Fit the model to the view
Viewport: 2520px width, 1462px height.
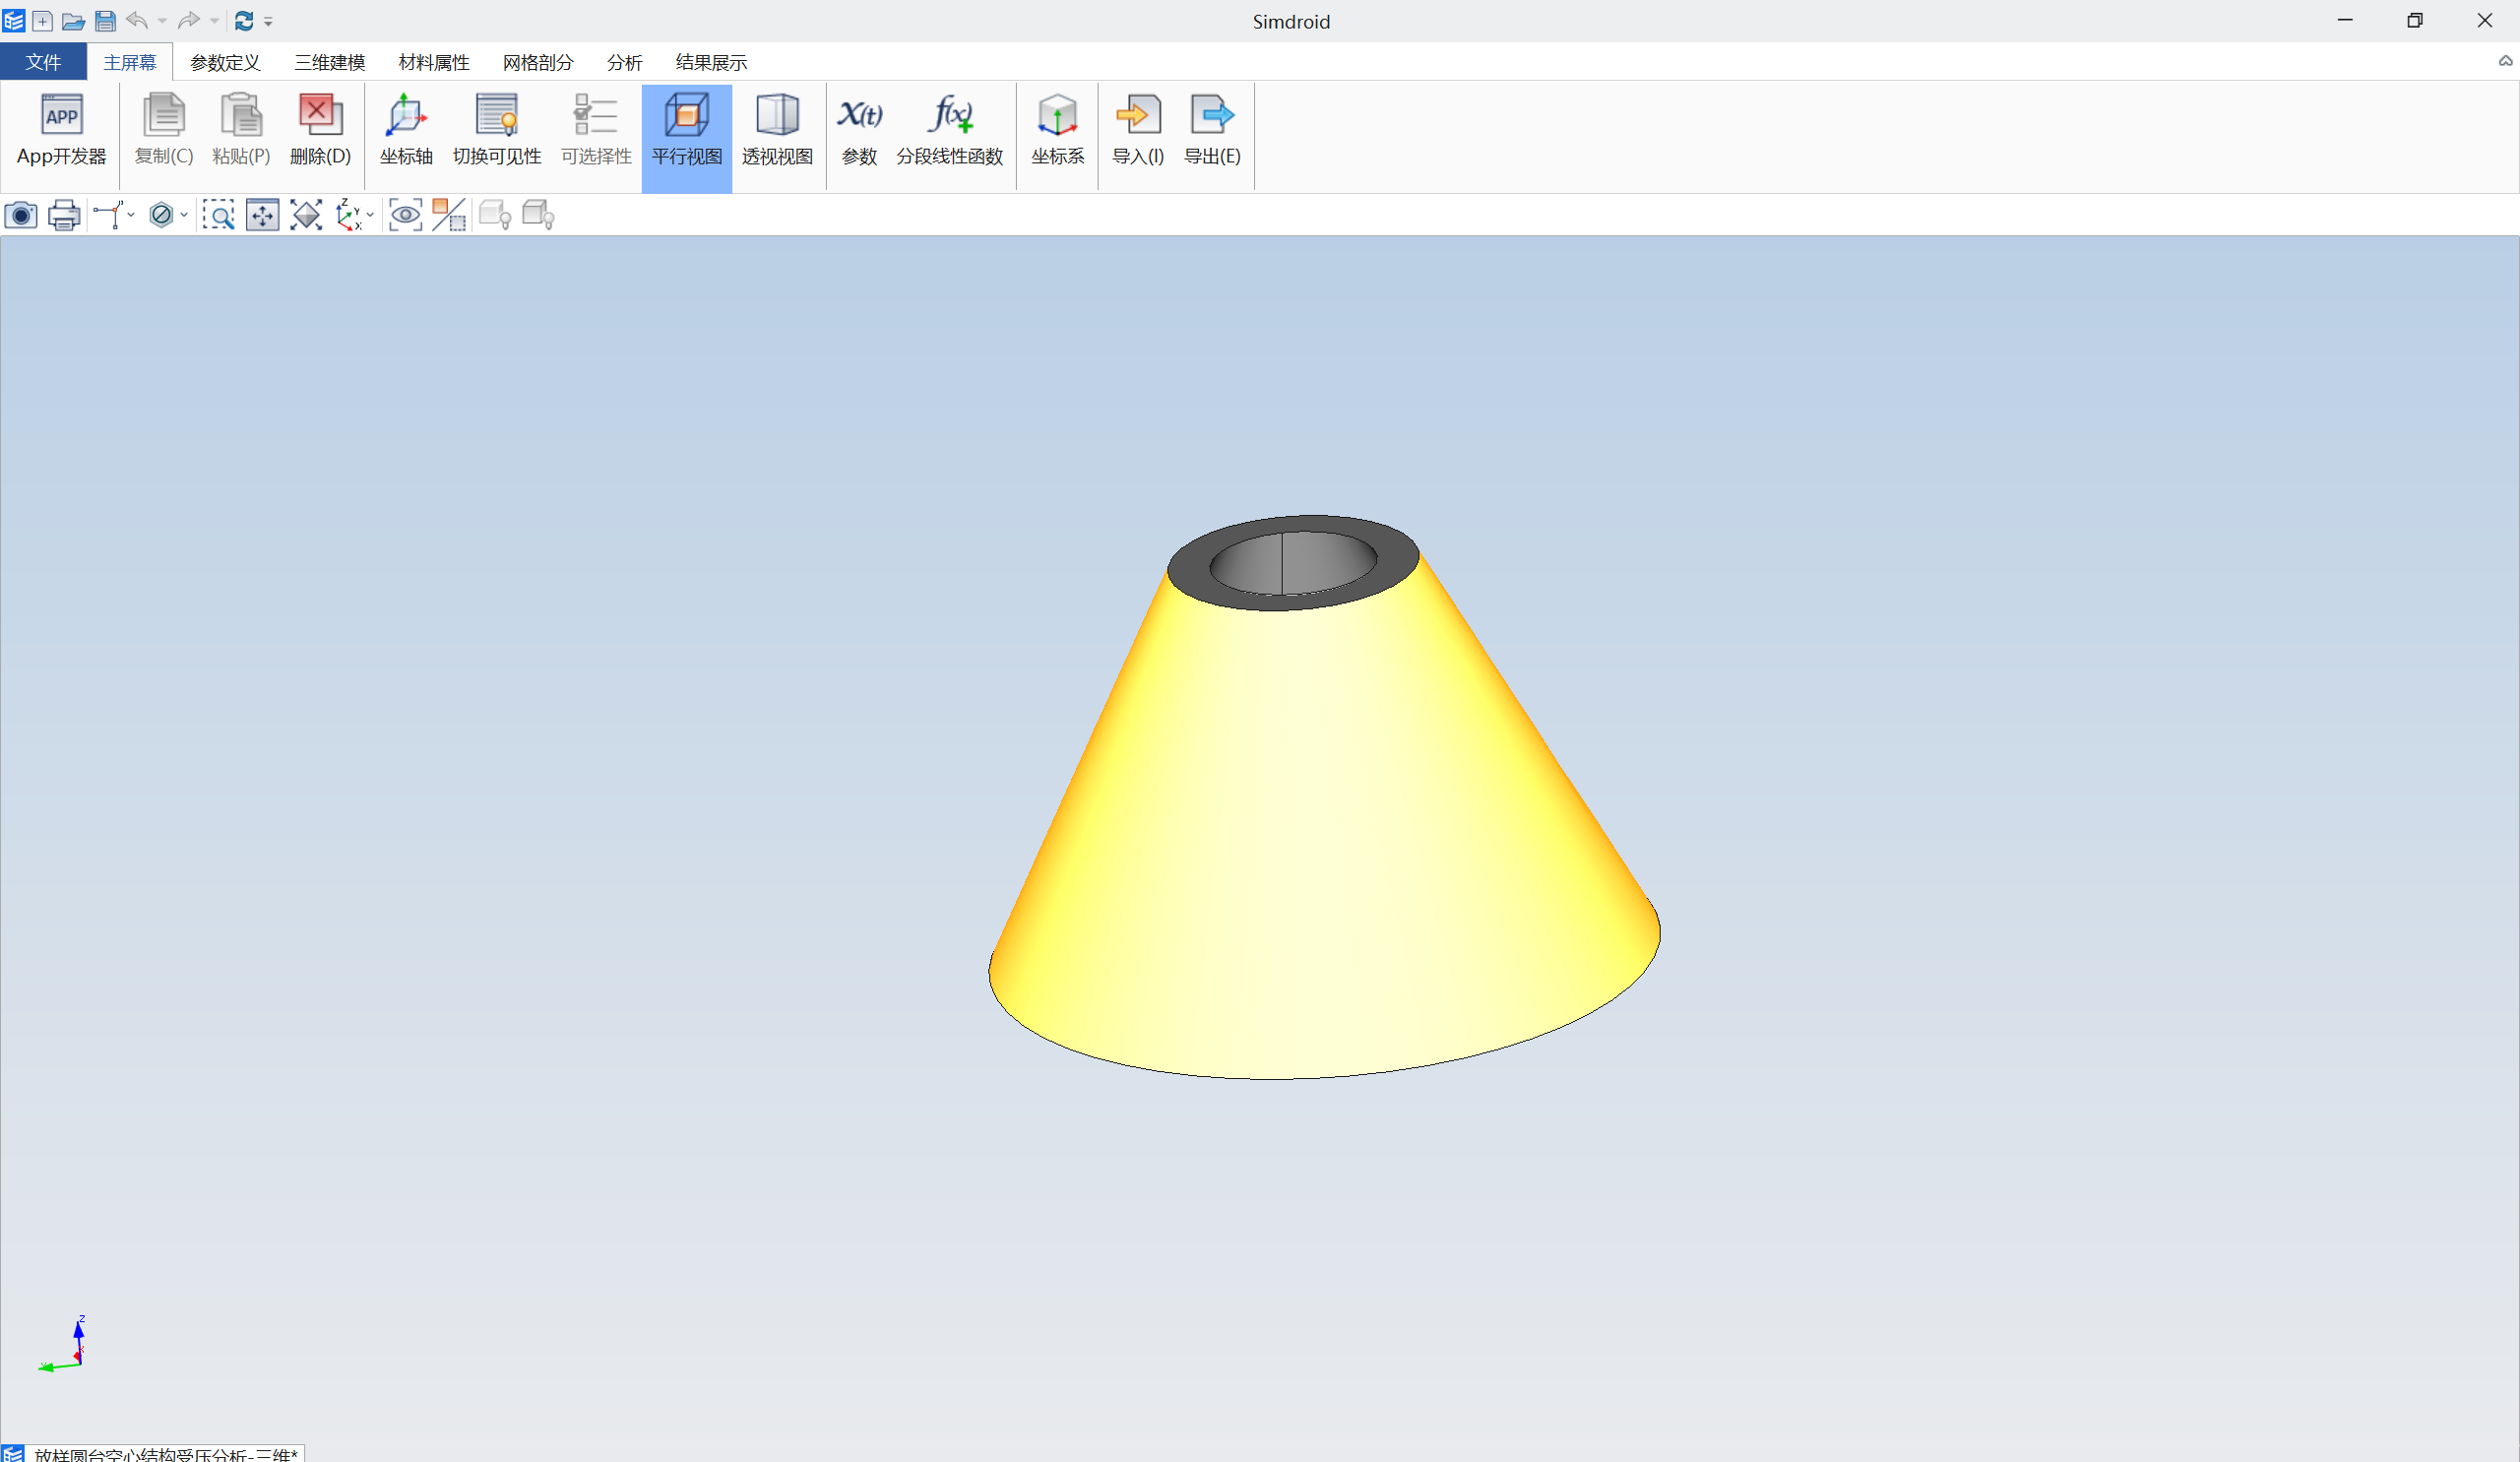tap(306, 215)
